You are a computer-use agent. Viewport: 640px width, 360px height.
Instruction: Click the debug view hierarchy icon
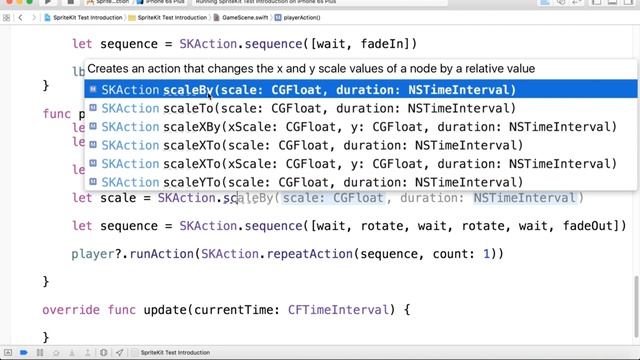pyautogui.click(x=103, y=352)
